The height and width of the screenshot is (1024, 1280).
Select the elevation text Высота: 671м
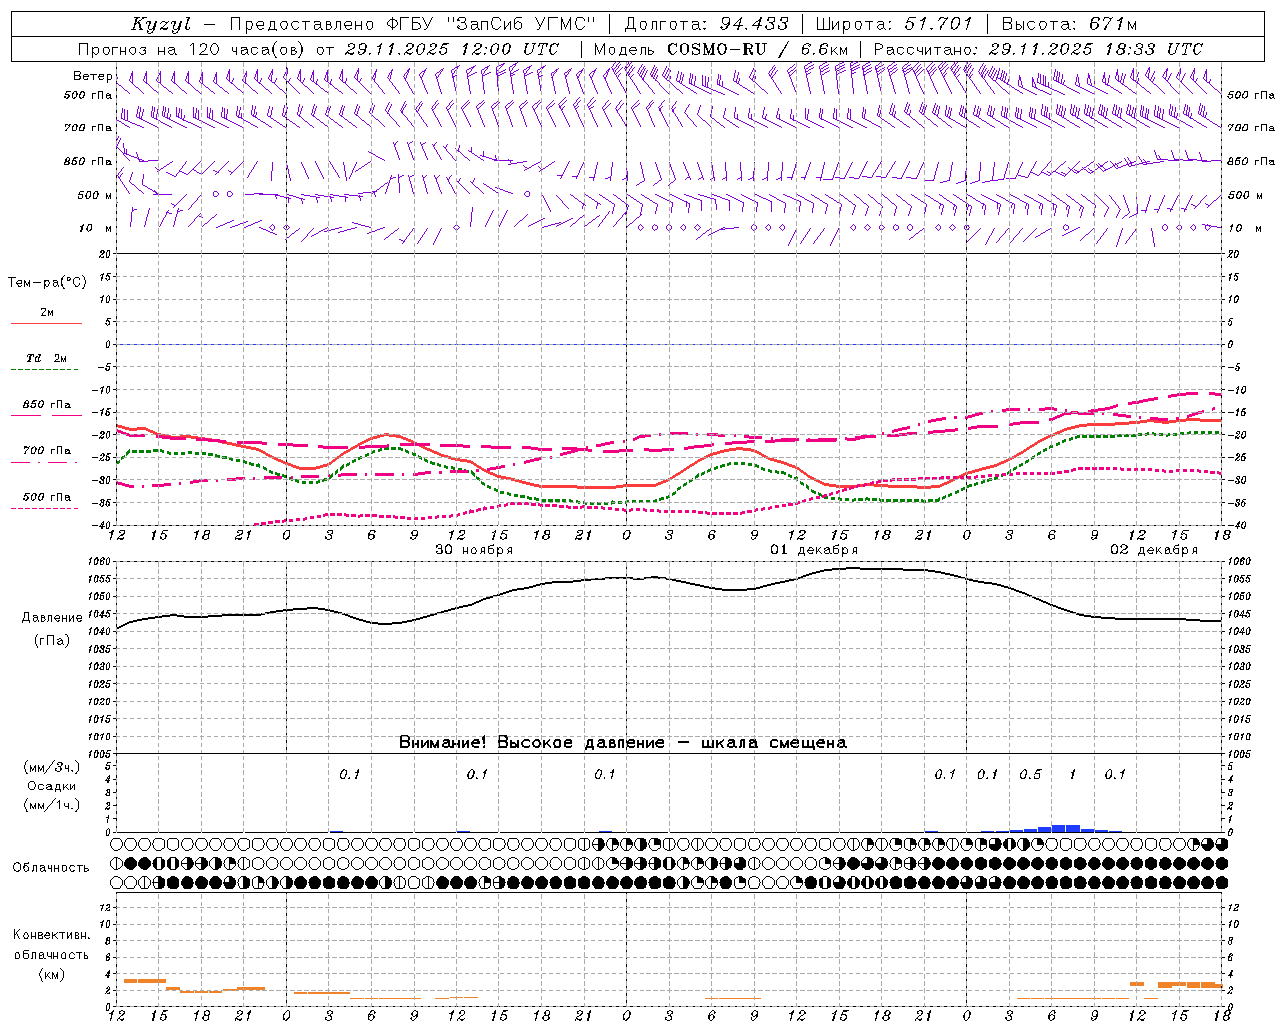pyautogui.click(x=1069, y=24)
